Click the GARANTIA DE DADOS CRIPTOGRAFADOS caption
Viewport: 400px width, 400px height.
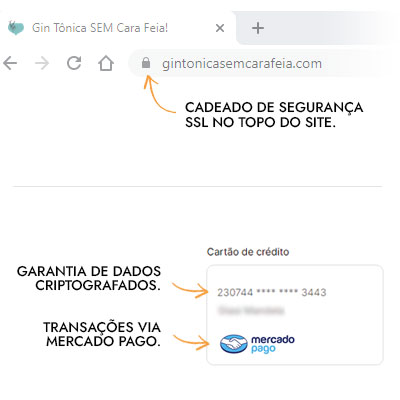(x=89, y=278)
